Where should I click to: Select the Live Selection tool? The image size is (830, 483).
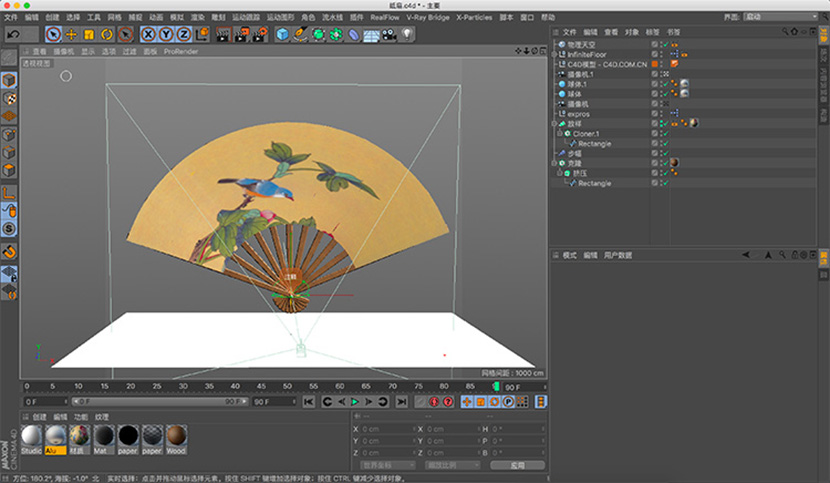53,34
